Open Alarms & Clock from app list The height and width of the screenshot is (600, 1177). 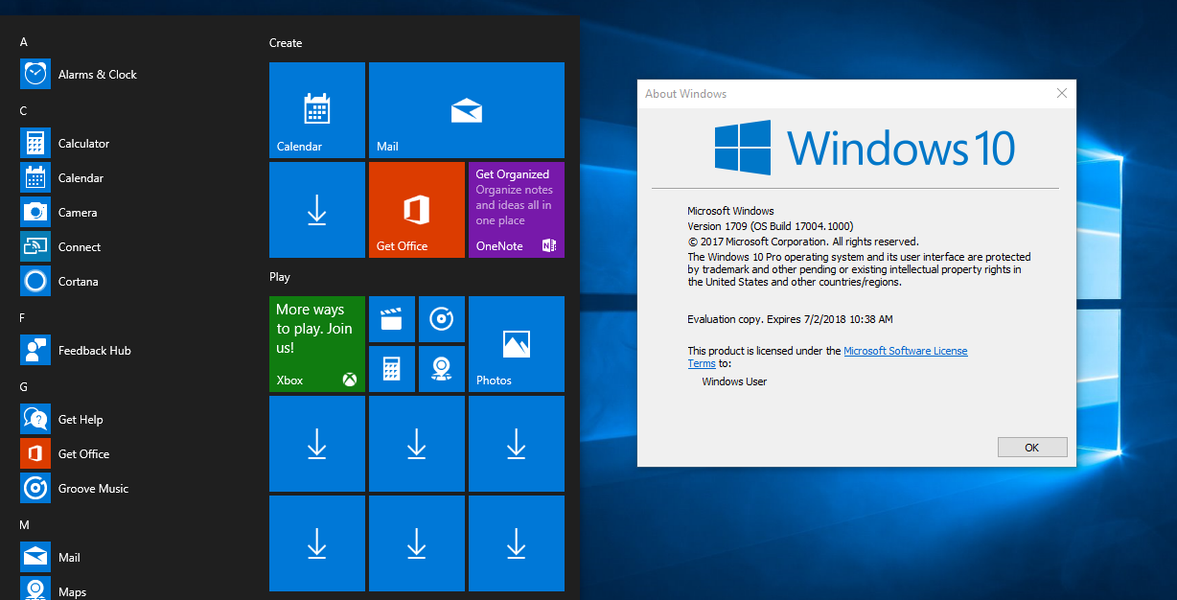pos(79,74)
